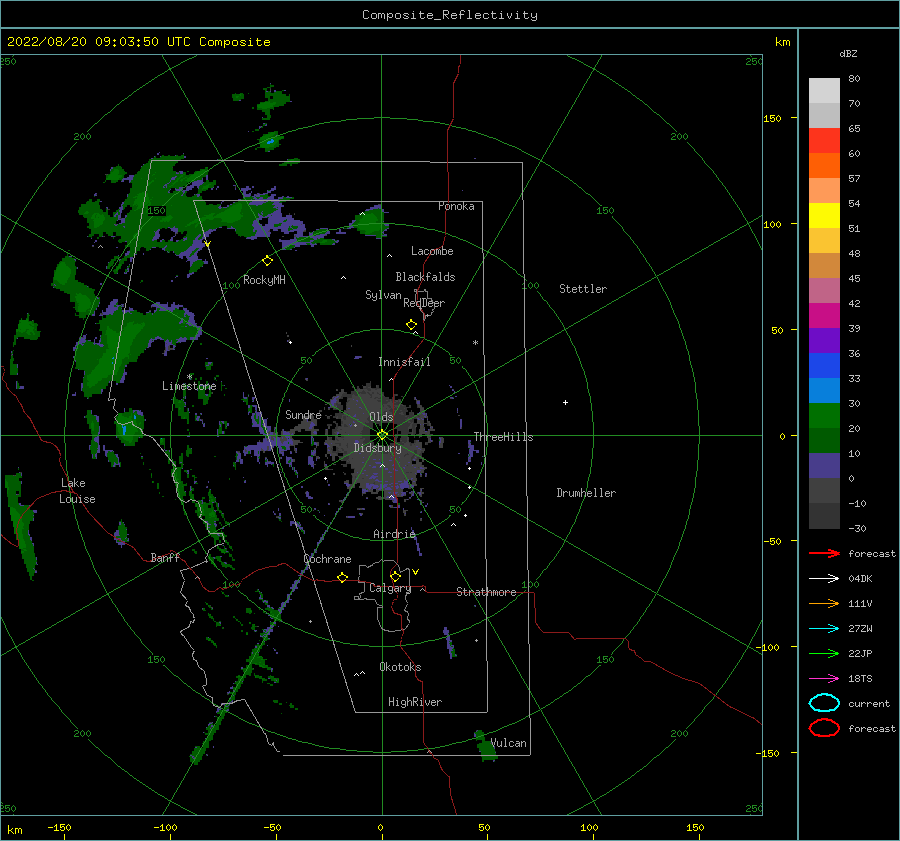This screenshot has height=841, width=900.
Task: Click the 'forecast' text beside the red arrow
Action: pos(872,553)
